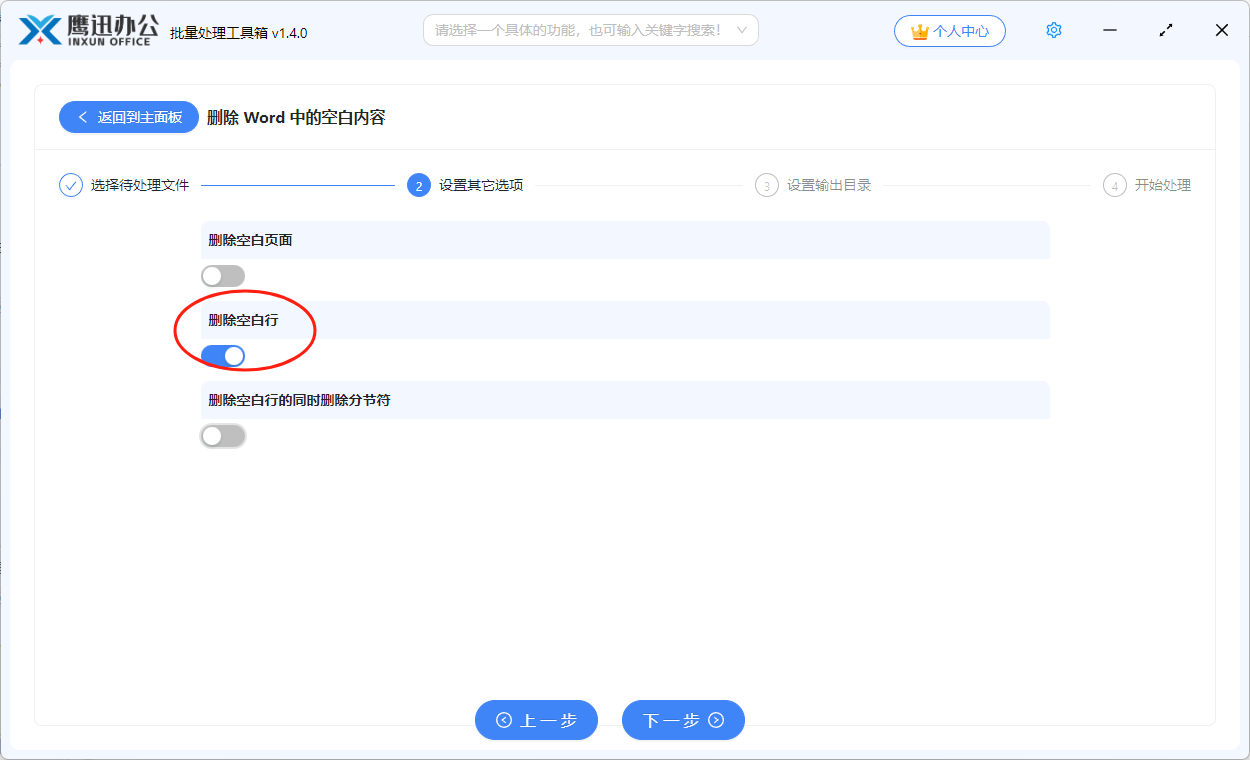The height and width of the screenshot is (760, 1250).
Task: Open the settings gear icon
Action: pos(1053,30)
